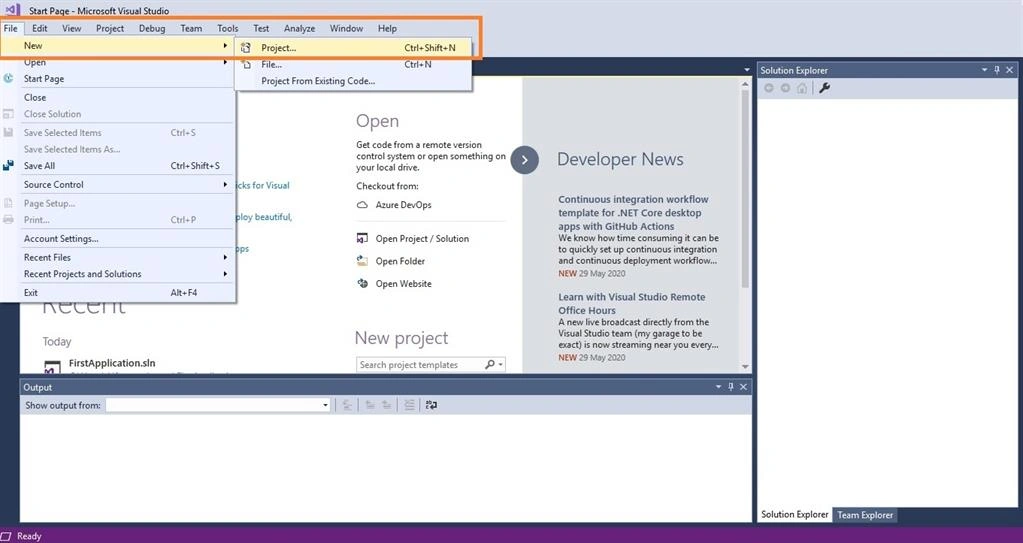Close the Output panel

pos(743,387)
